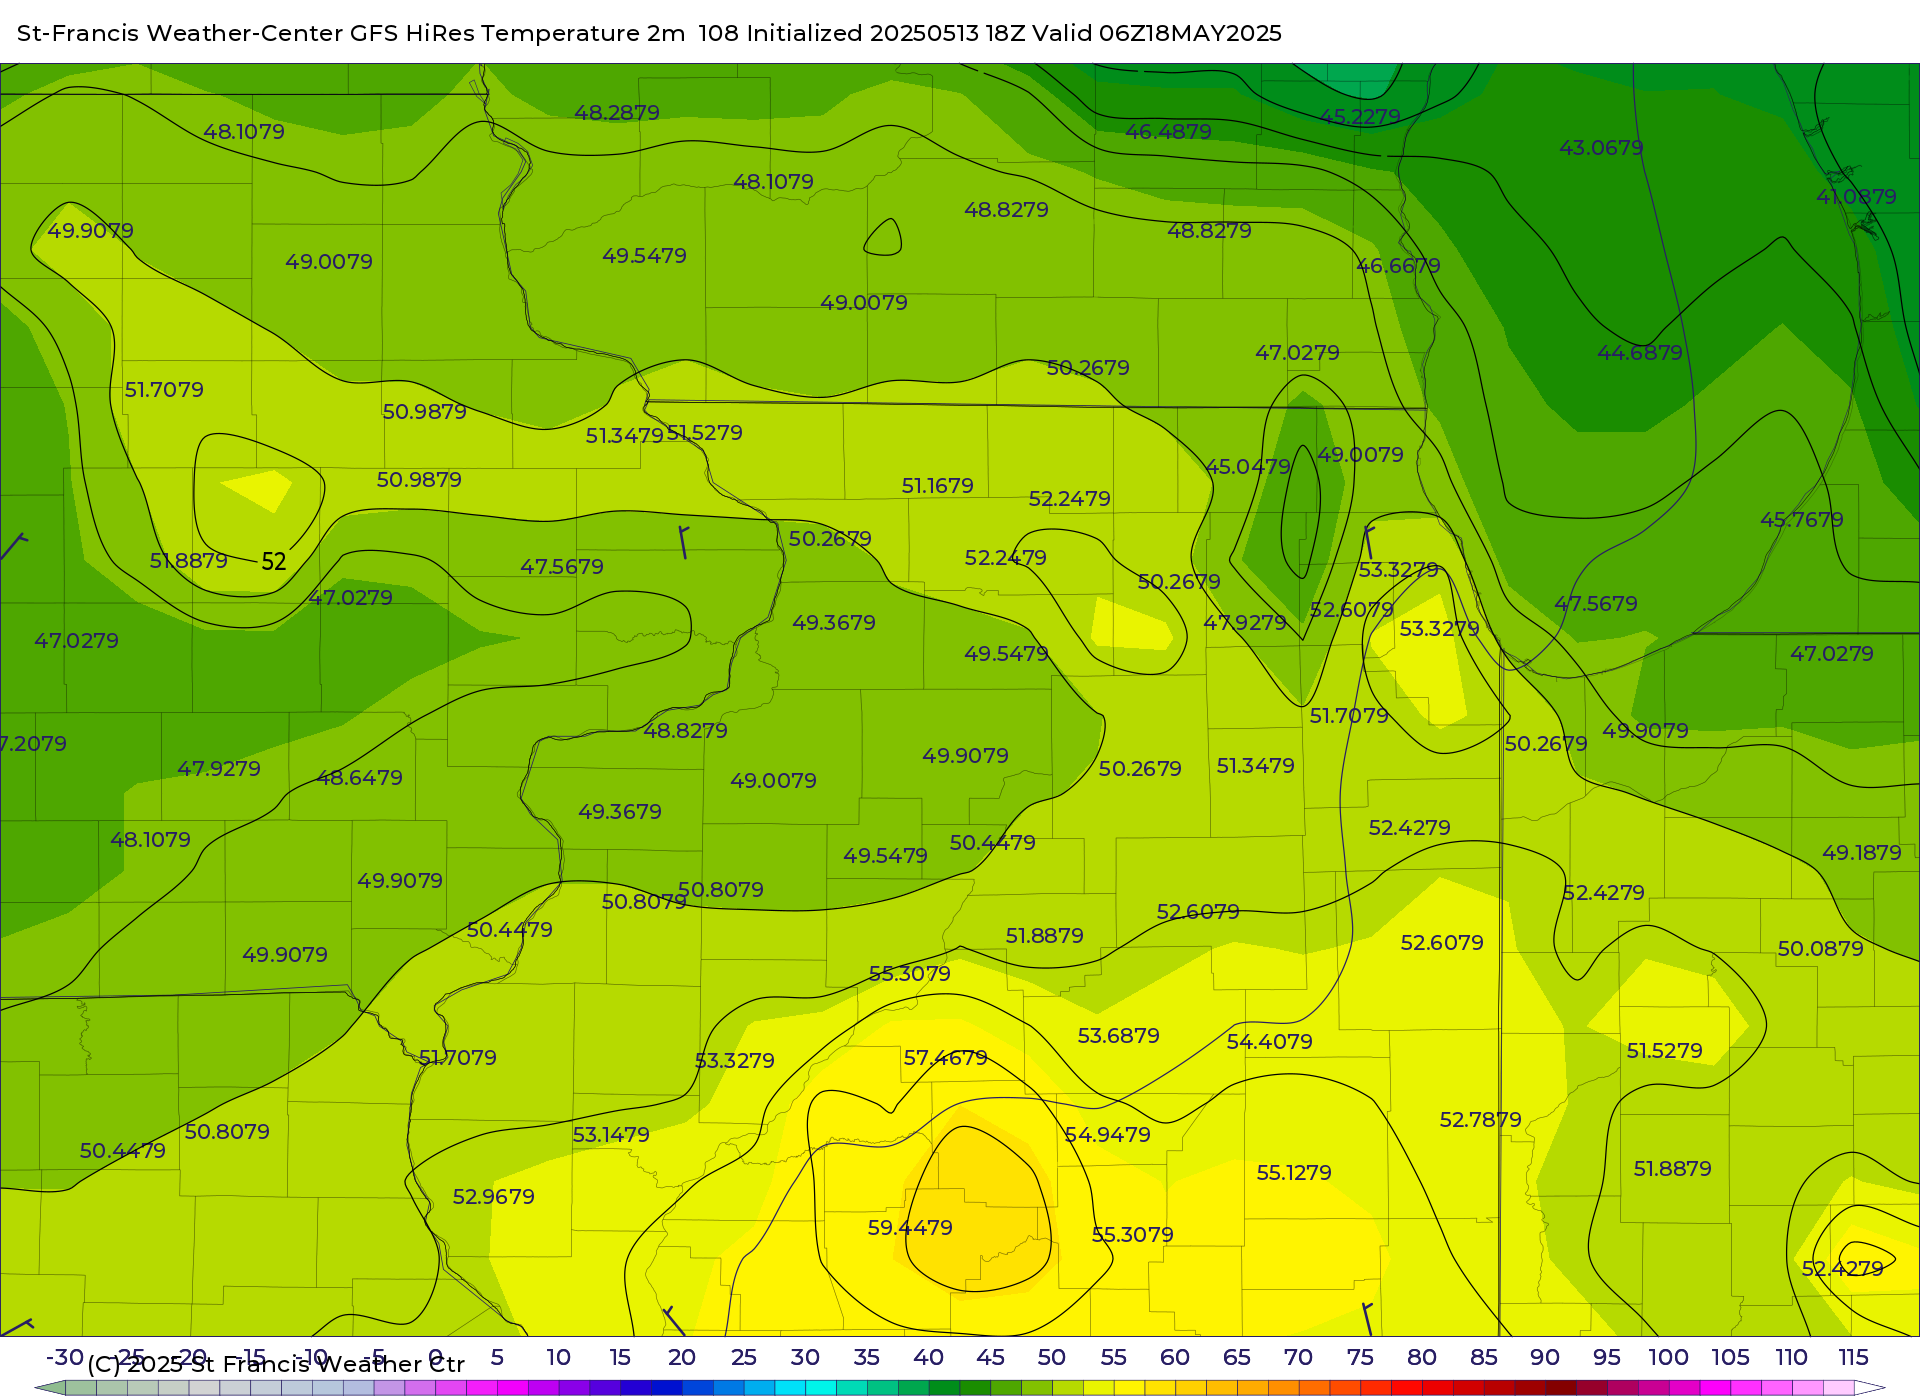Click the bright red colorbar segment below 80
Screen dimensions: 1920x1400
click(x=1406, y=1388)
